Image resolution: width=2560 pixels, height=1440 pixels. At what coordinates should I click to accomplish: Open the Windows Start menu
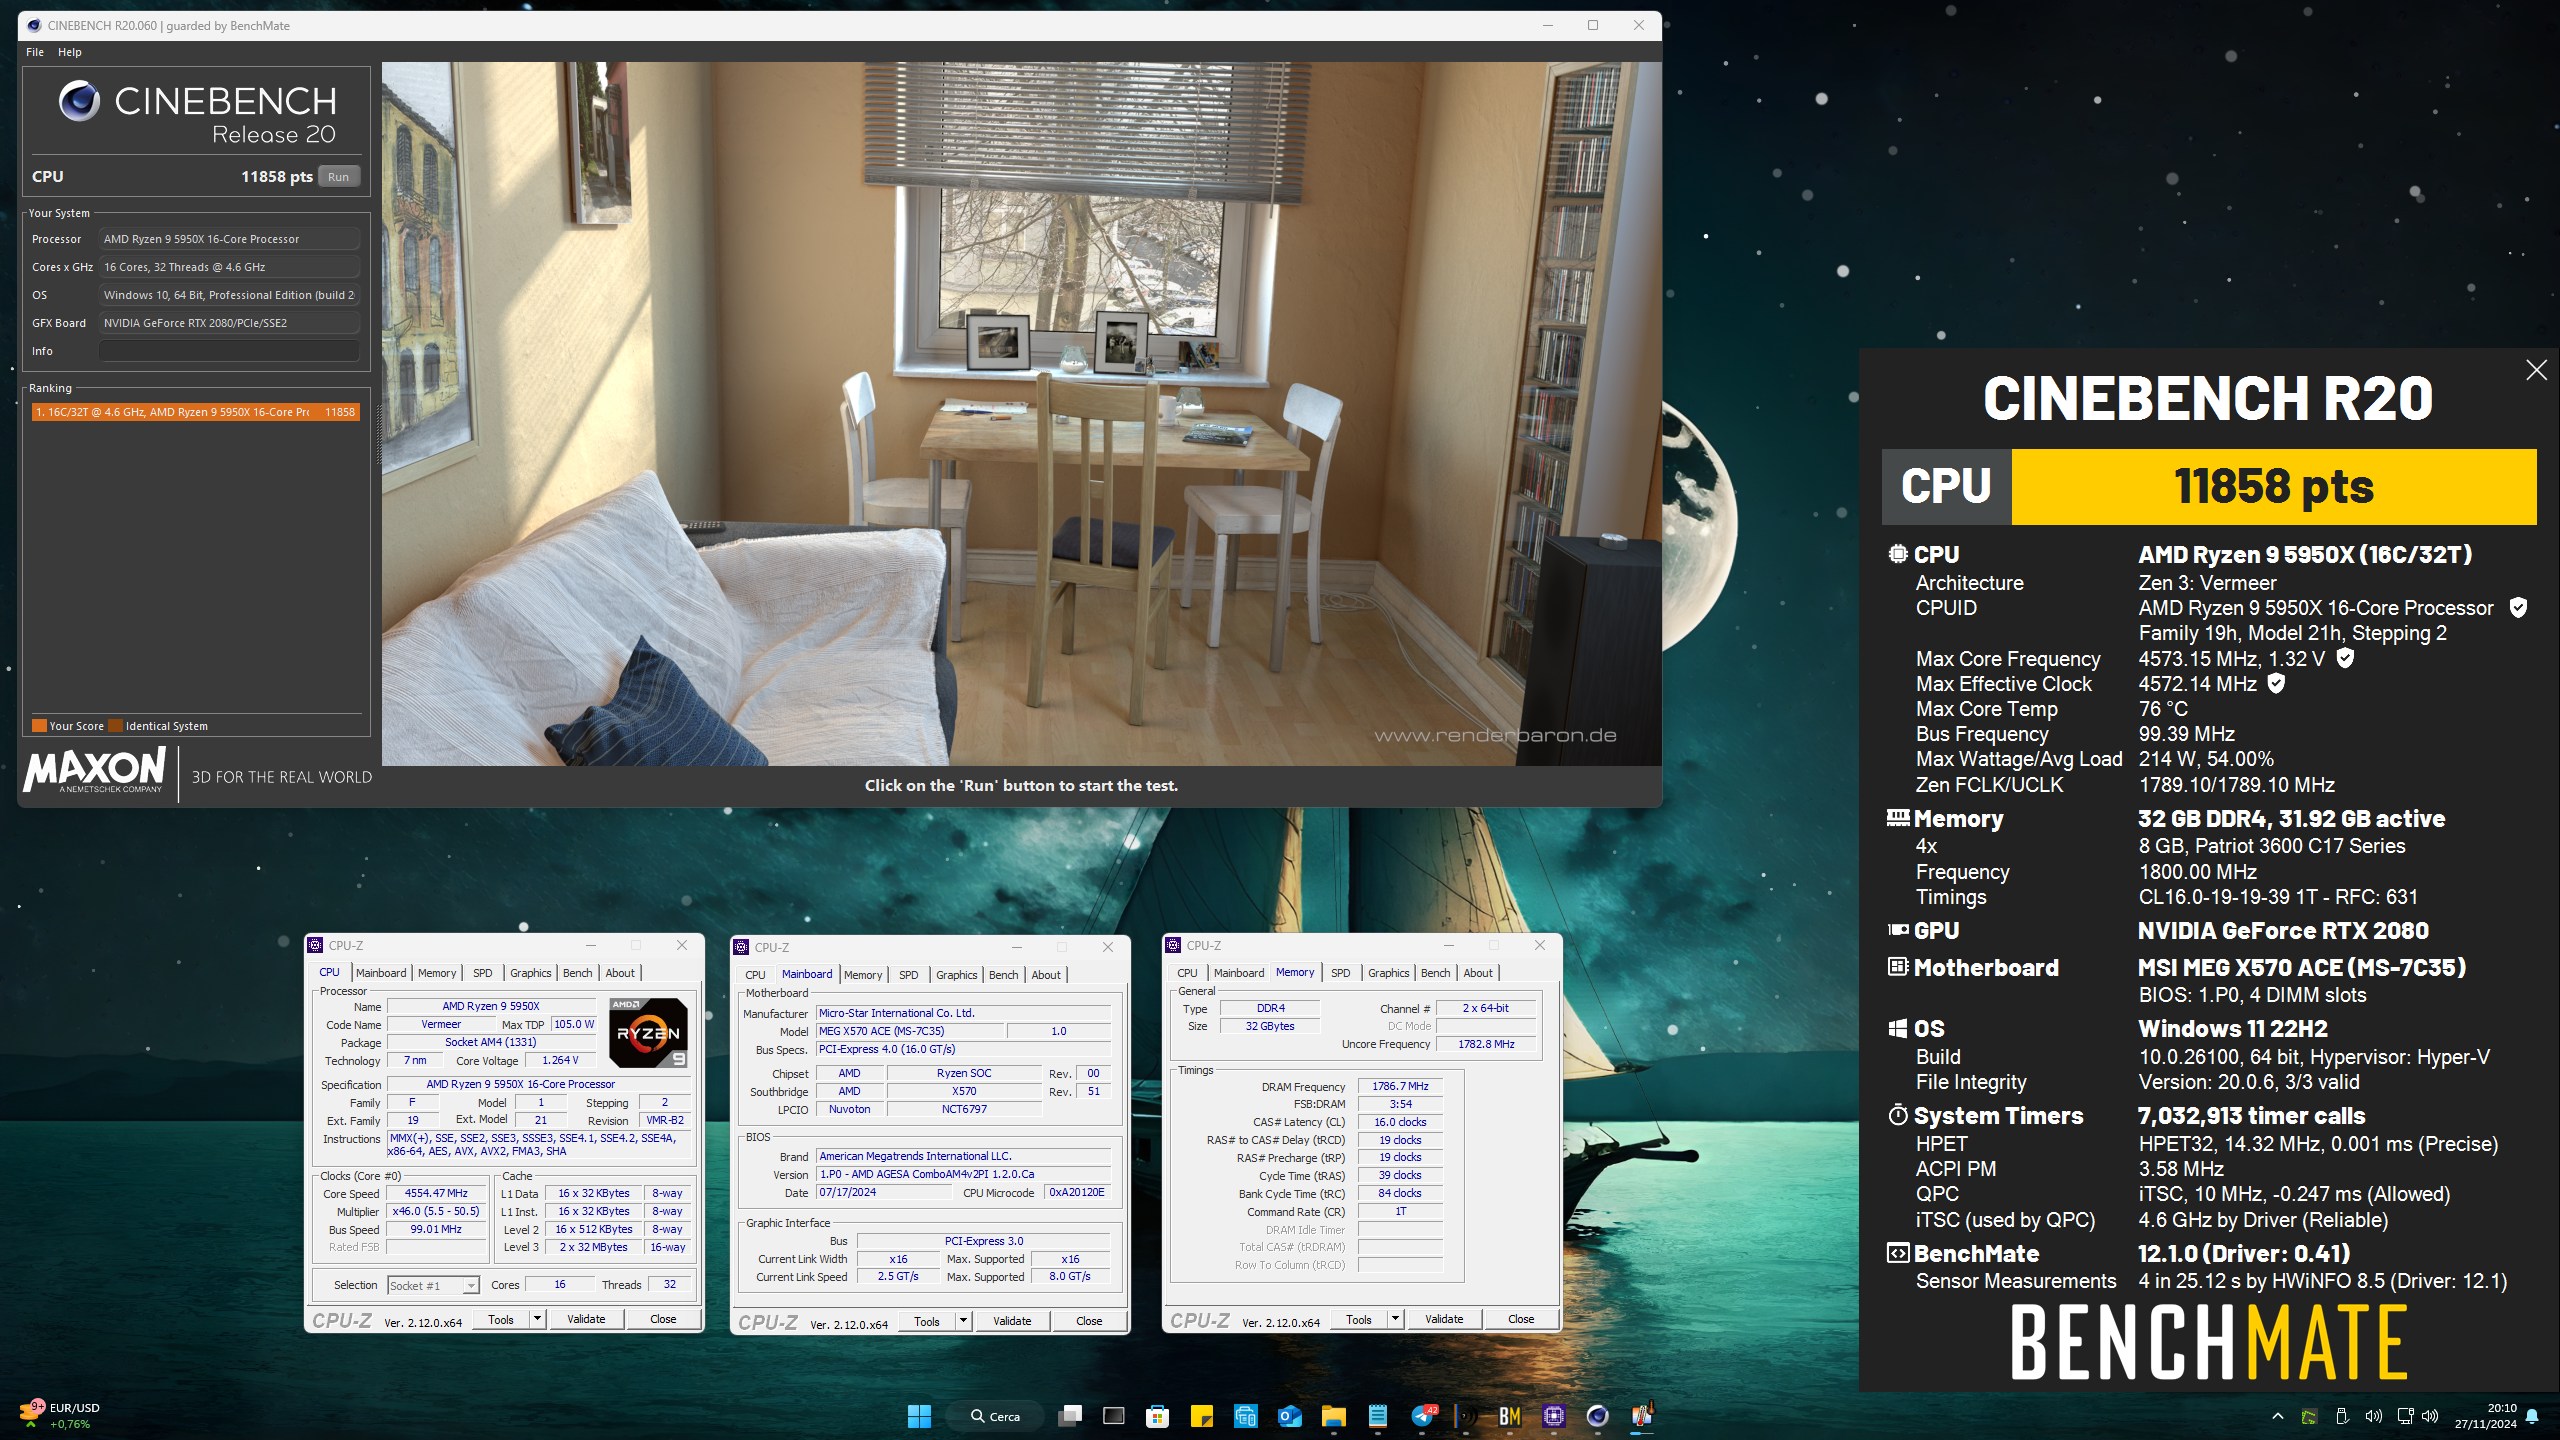tap(919, 1416)
